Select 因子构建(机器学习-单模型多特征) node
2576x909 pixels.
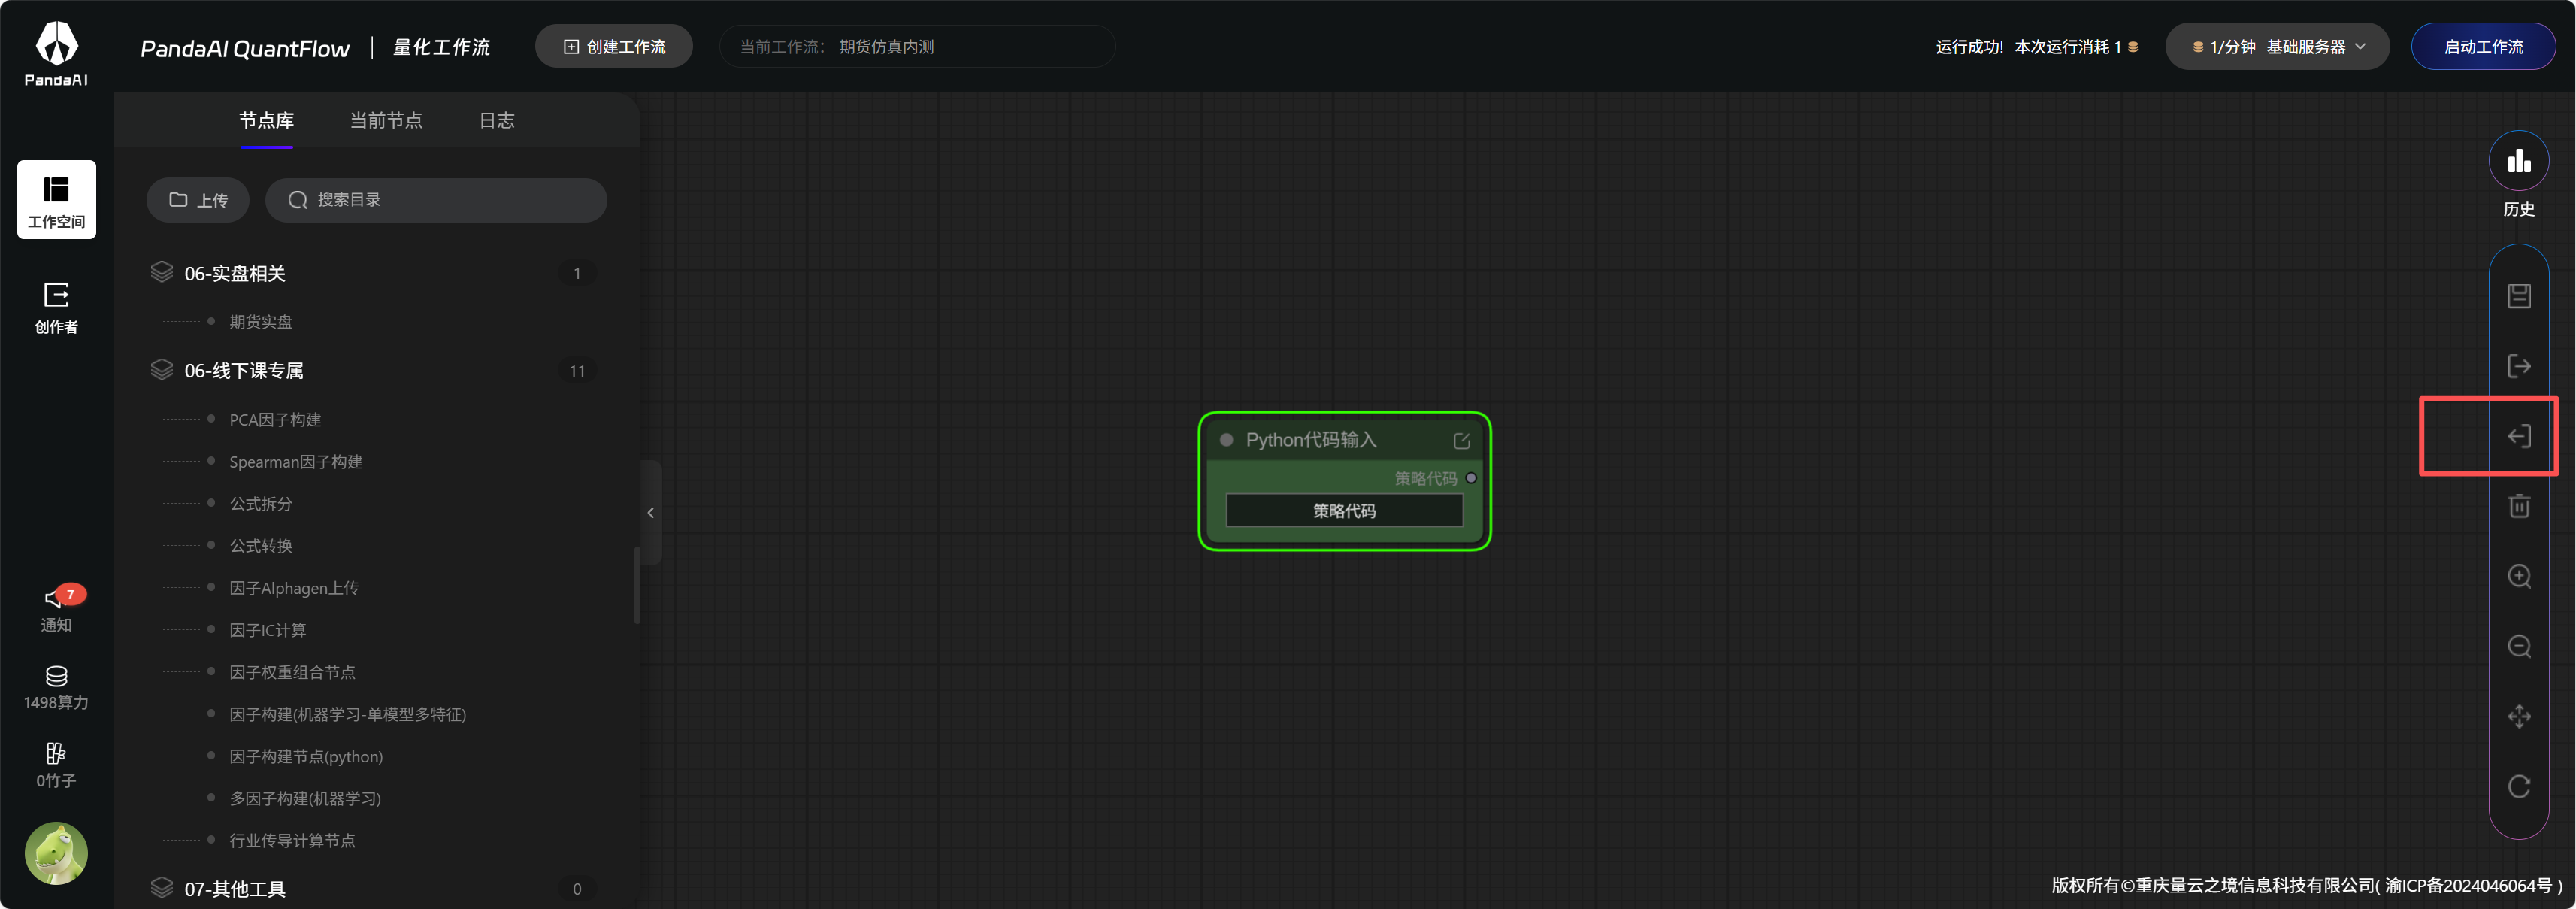coord(348,714)
